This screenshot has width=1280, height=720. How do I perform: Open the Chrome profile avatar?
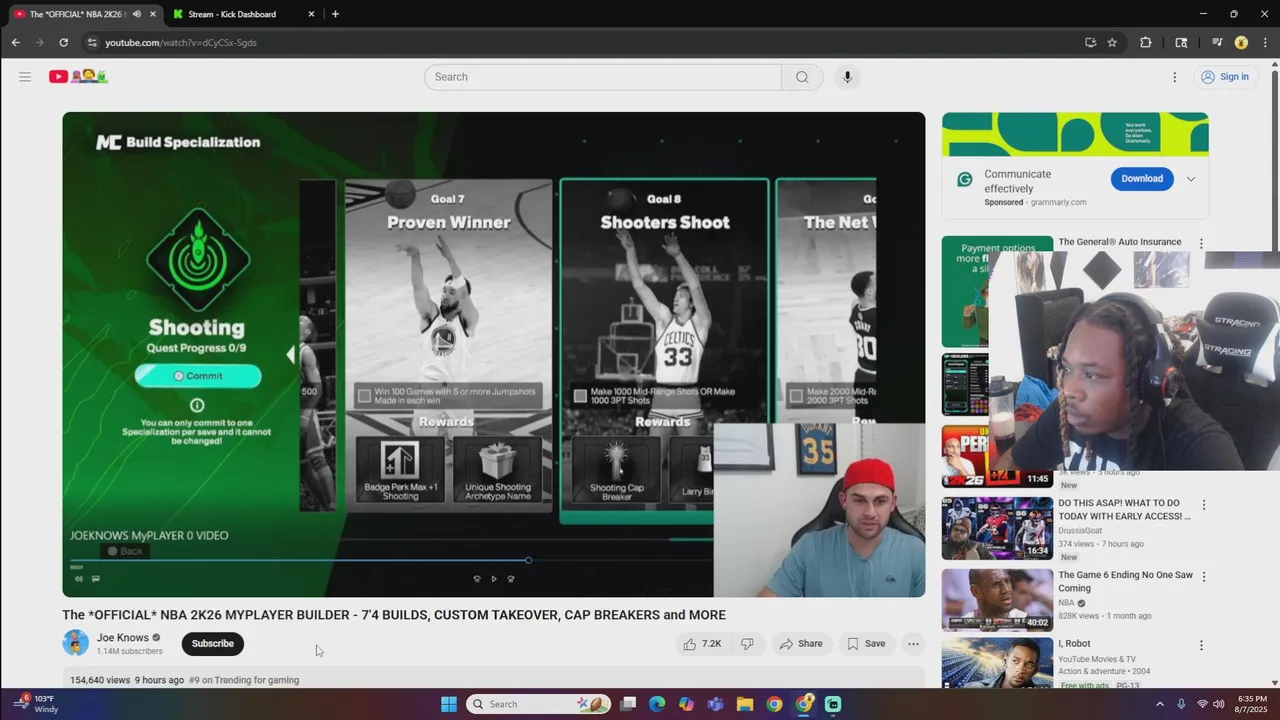pos(1241,43)
